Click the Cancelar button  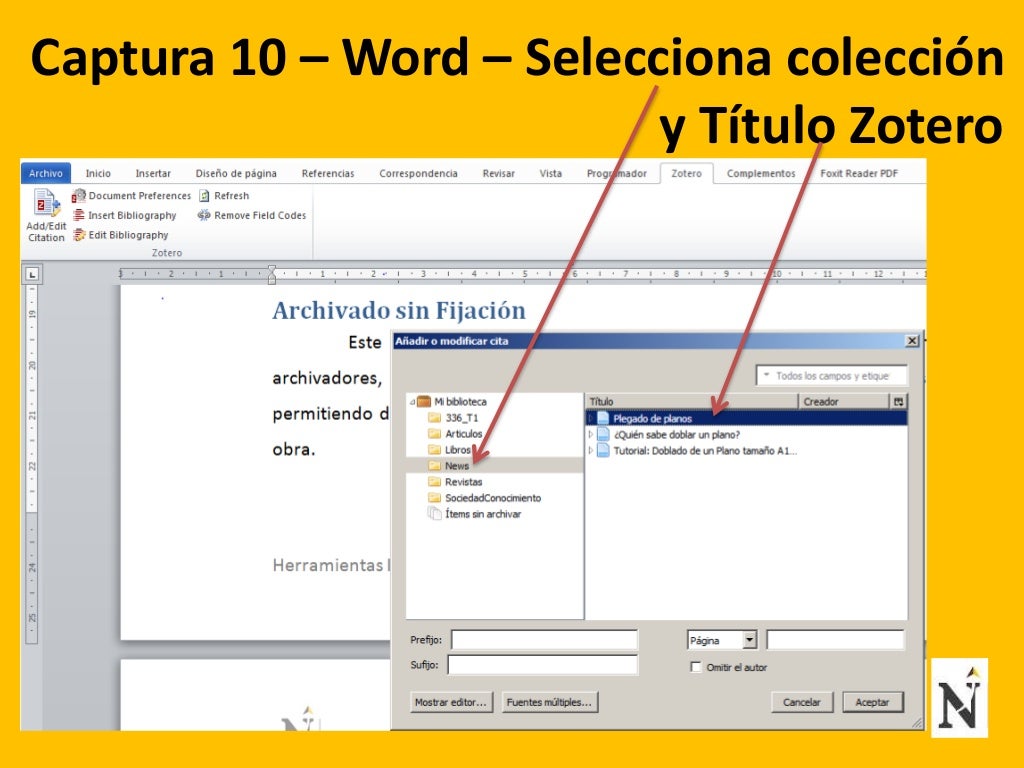[801, 702]
